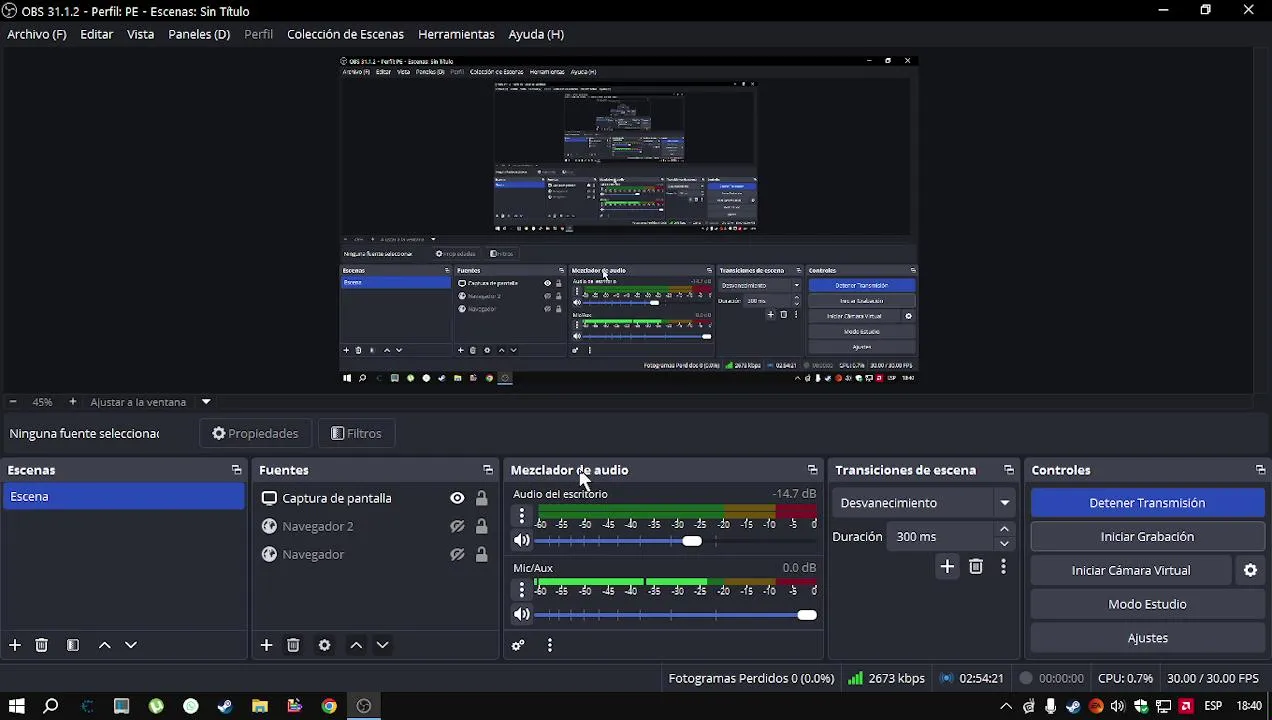Show hidden system tray icons
Viewport: 1272px width, 720px height.
[1005, 706]
